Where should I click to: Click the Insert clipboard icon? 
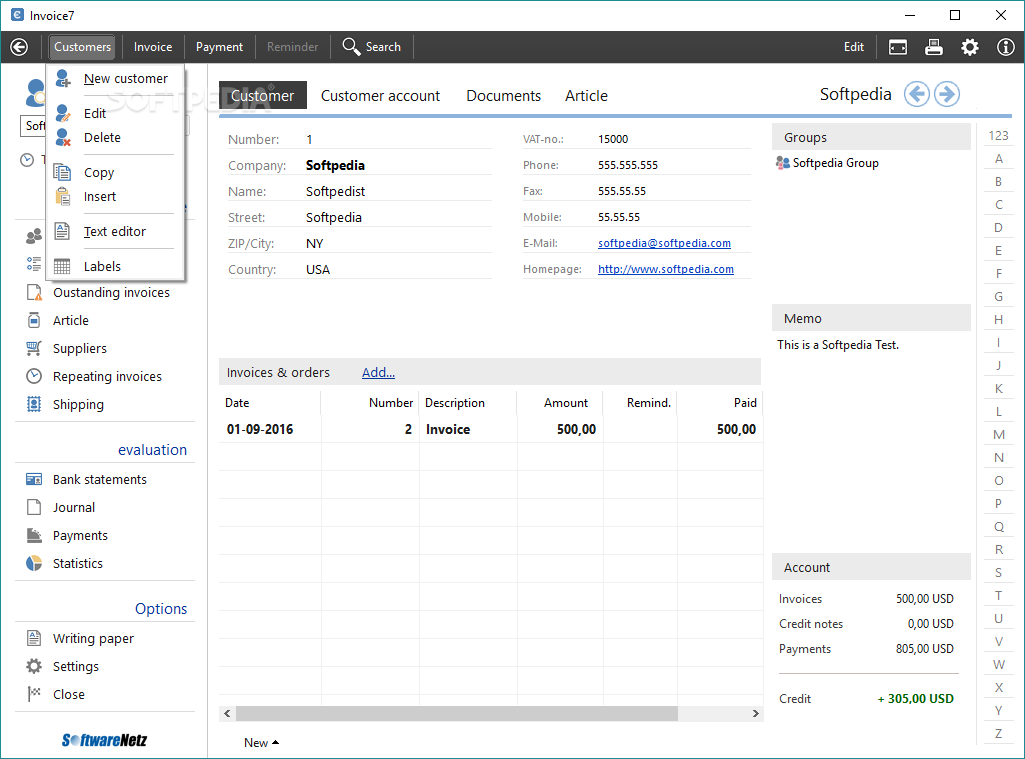(x=62, y=196)
